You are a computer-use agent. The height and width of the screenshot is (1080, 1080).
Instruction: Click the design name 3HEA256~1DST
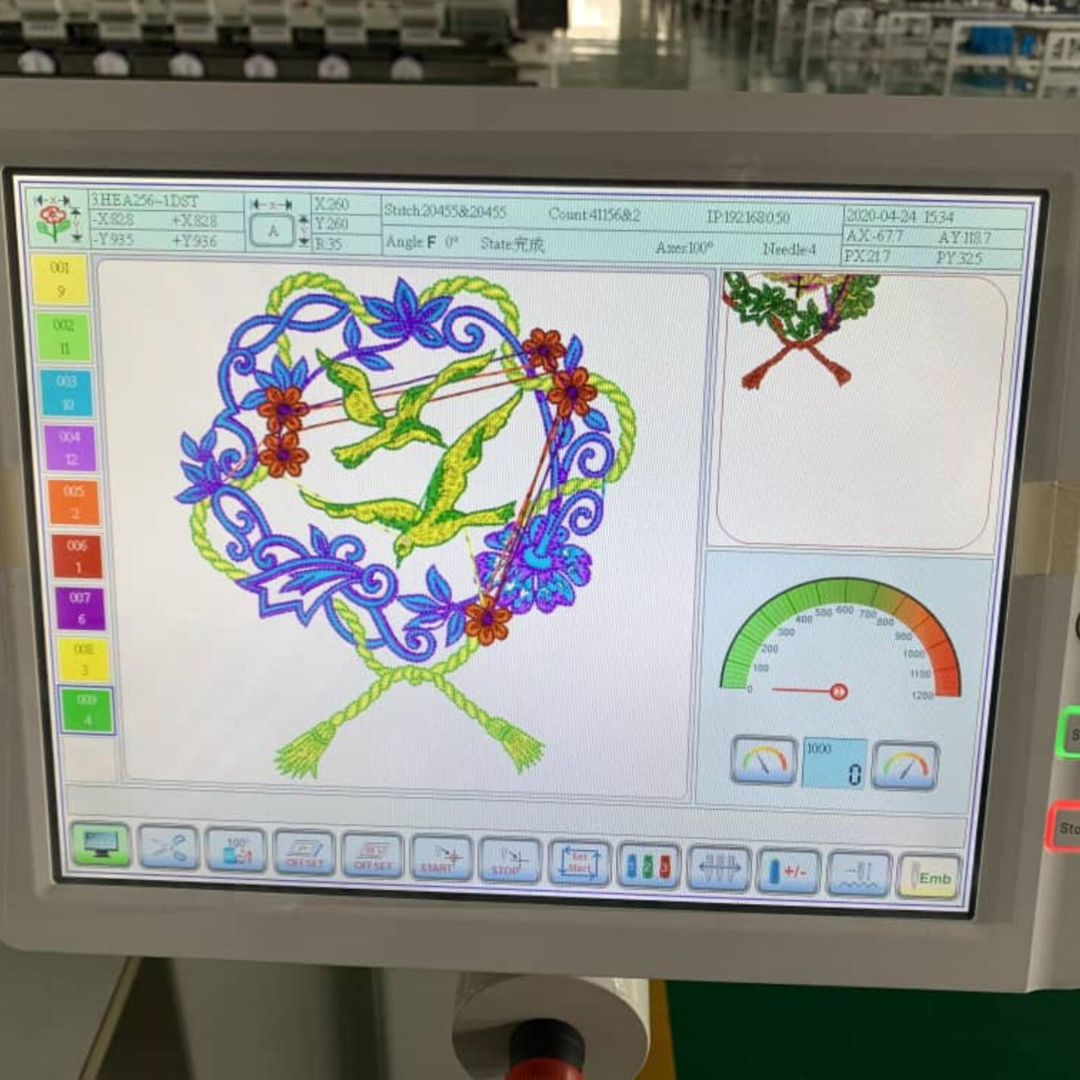point(145,201)
